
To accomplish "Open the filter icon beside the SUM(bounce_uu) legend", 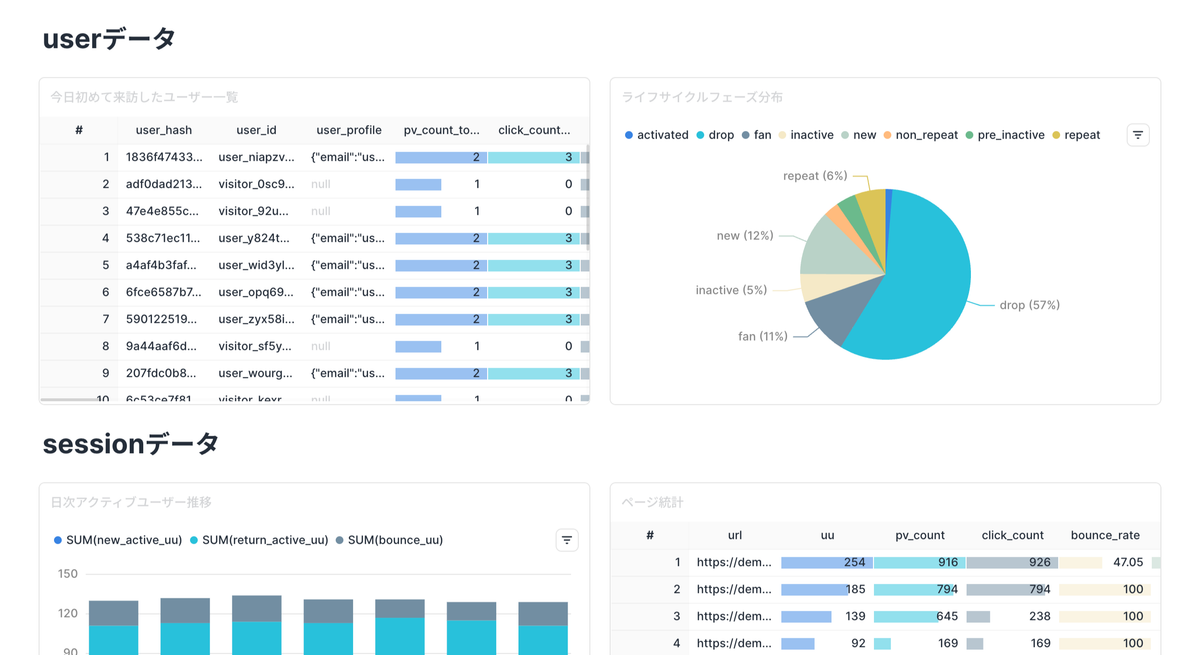I will click(567, 540).
